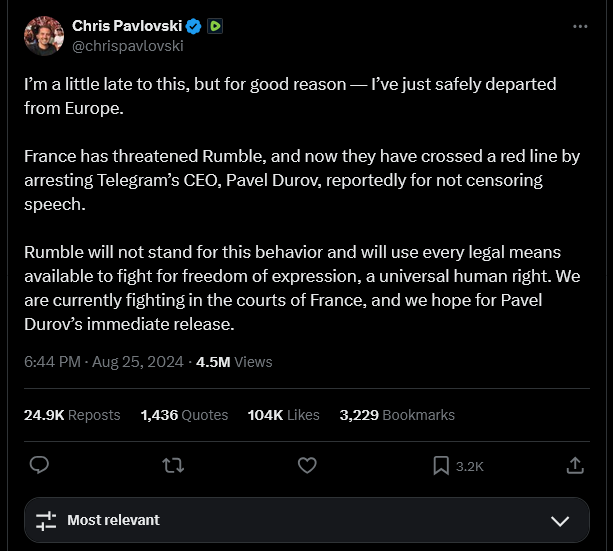
Task: Show the 104K Likes list
Action: (283, 415)
